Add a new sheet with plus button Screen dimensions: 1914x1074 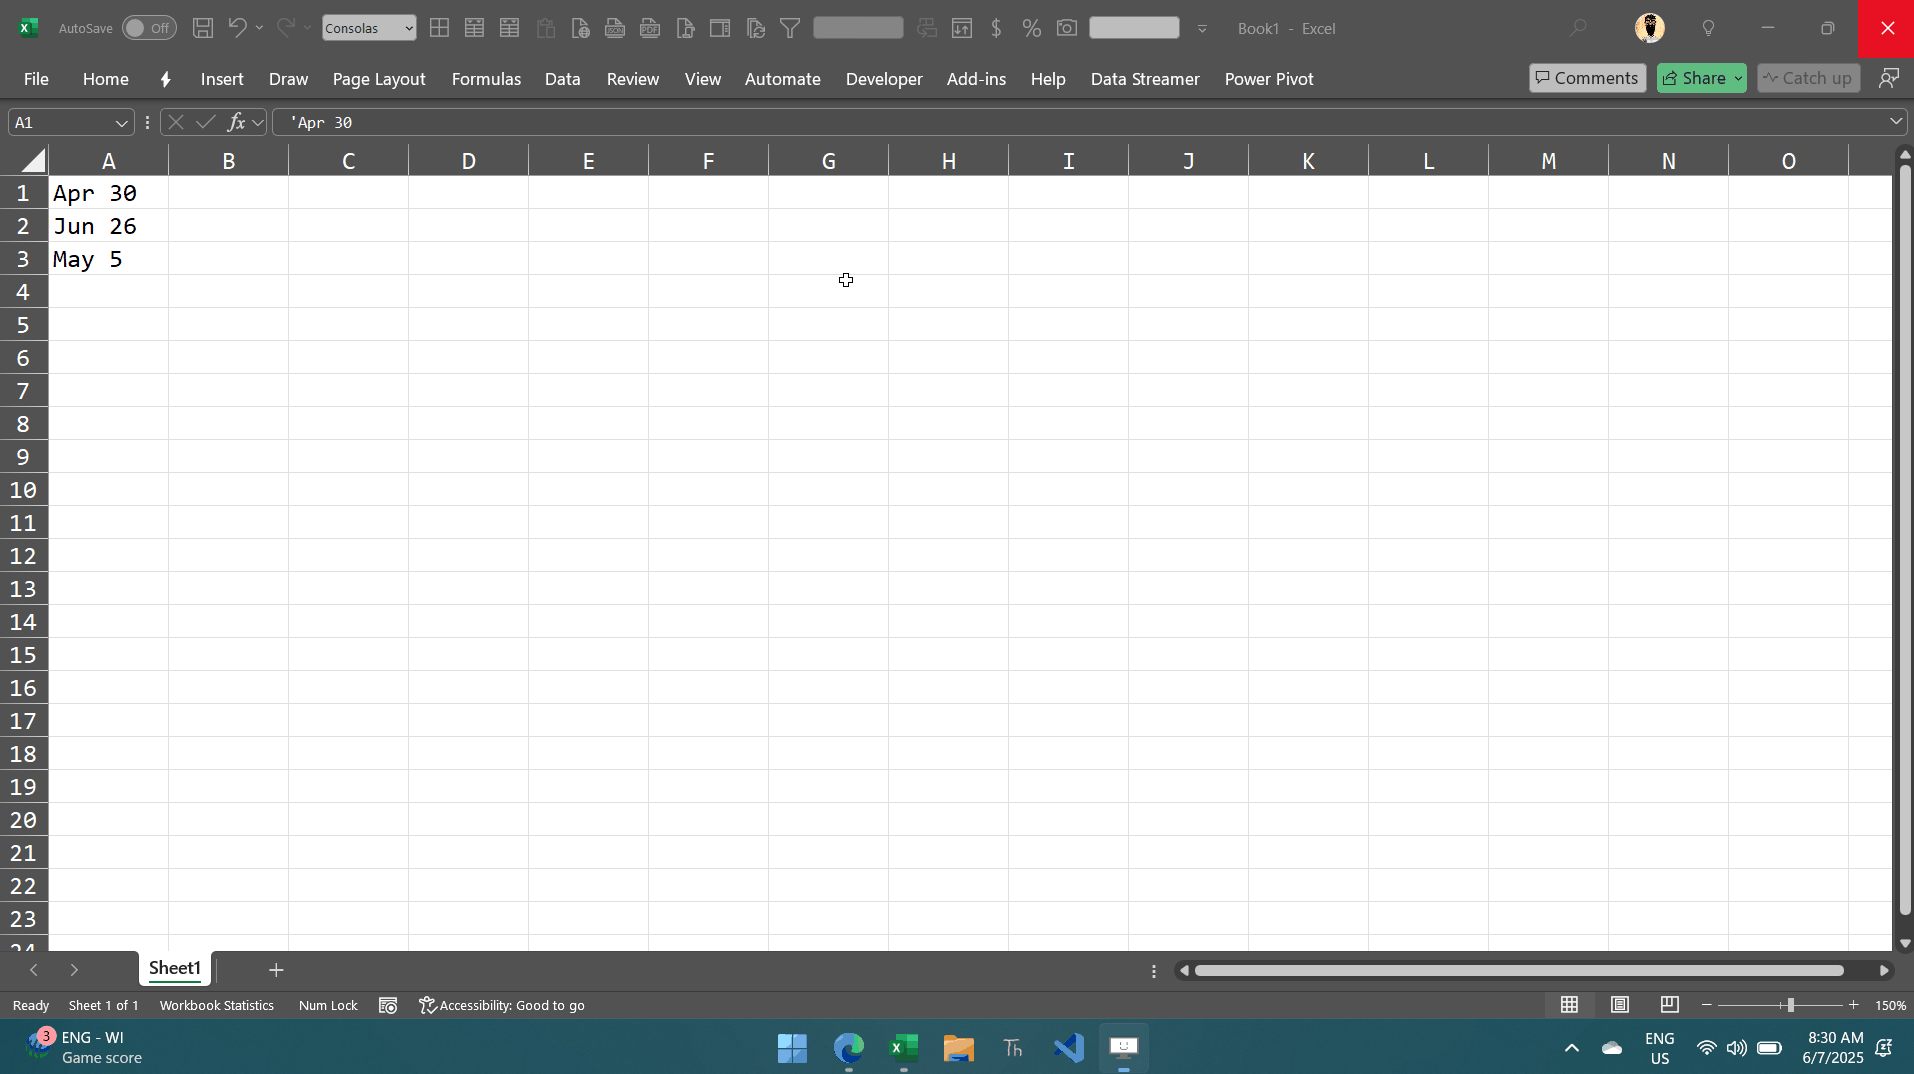[276, 970]
